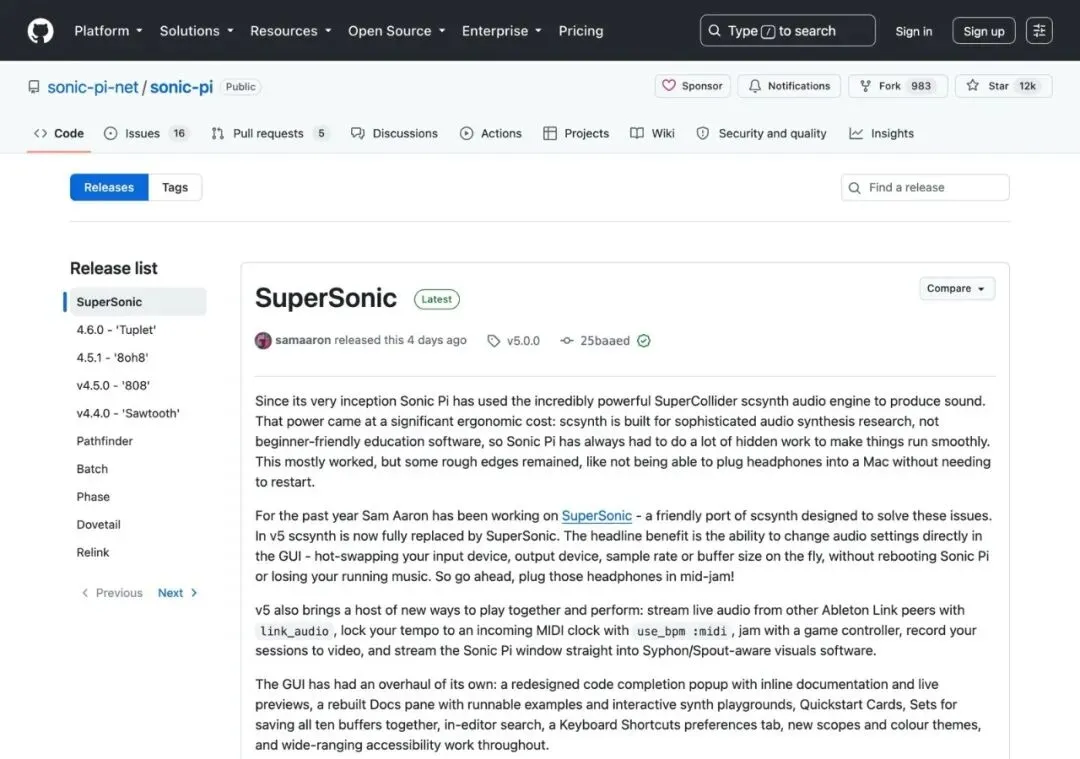The width and height of the screenshot is (1080, 759).
Task: Click the Notifications bell icon
Action: click(755, 86)
